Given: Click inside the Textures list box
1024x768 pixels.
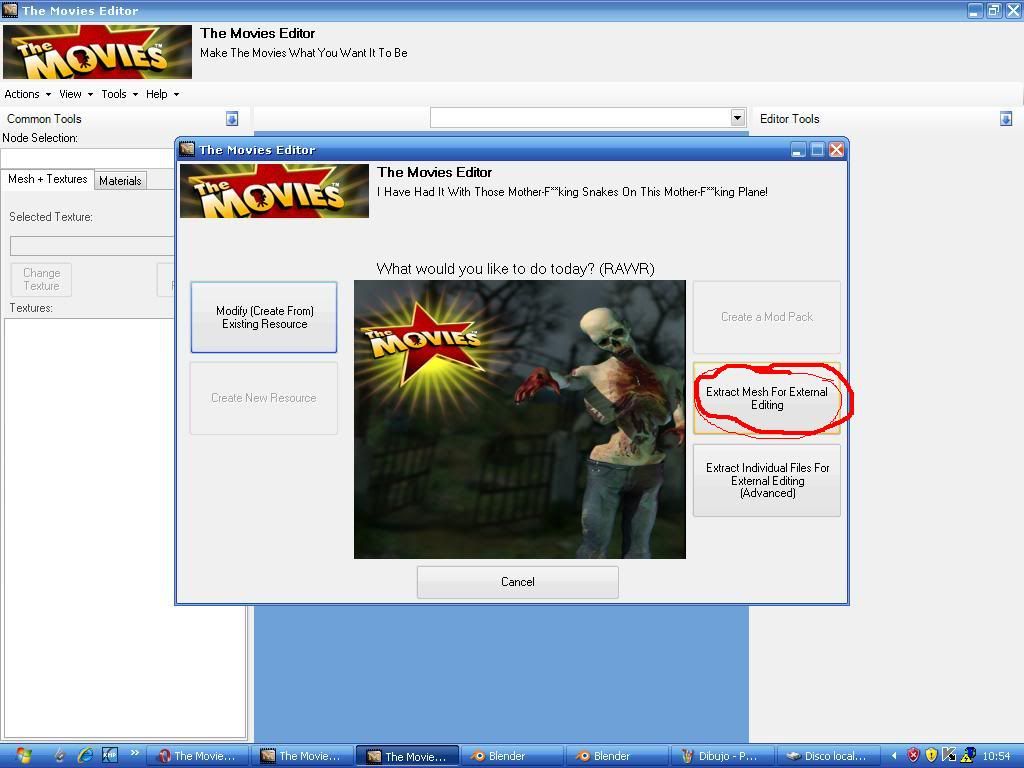Looking at the screenshot, I should (x=125, y=528).
